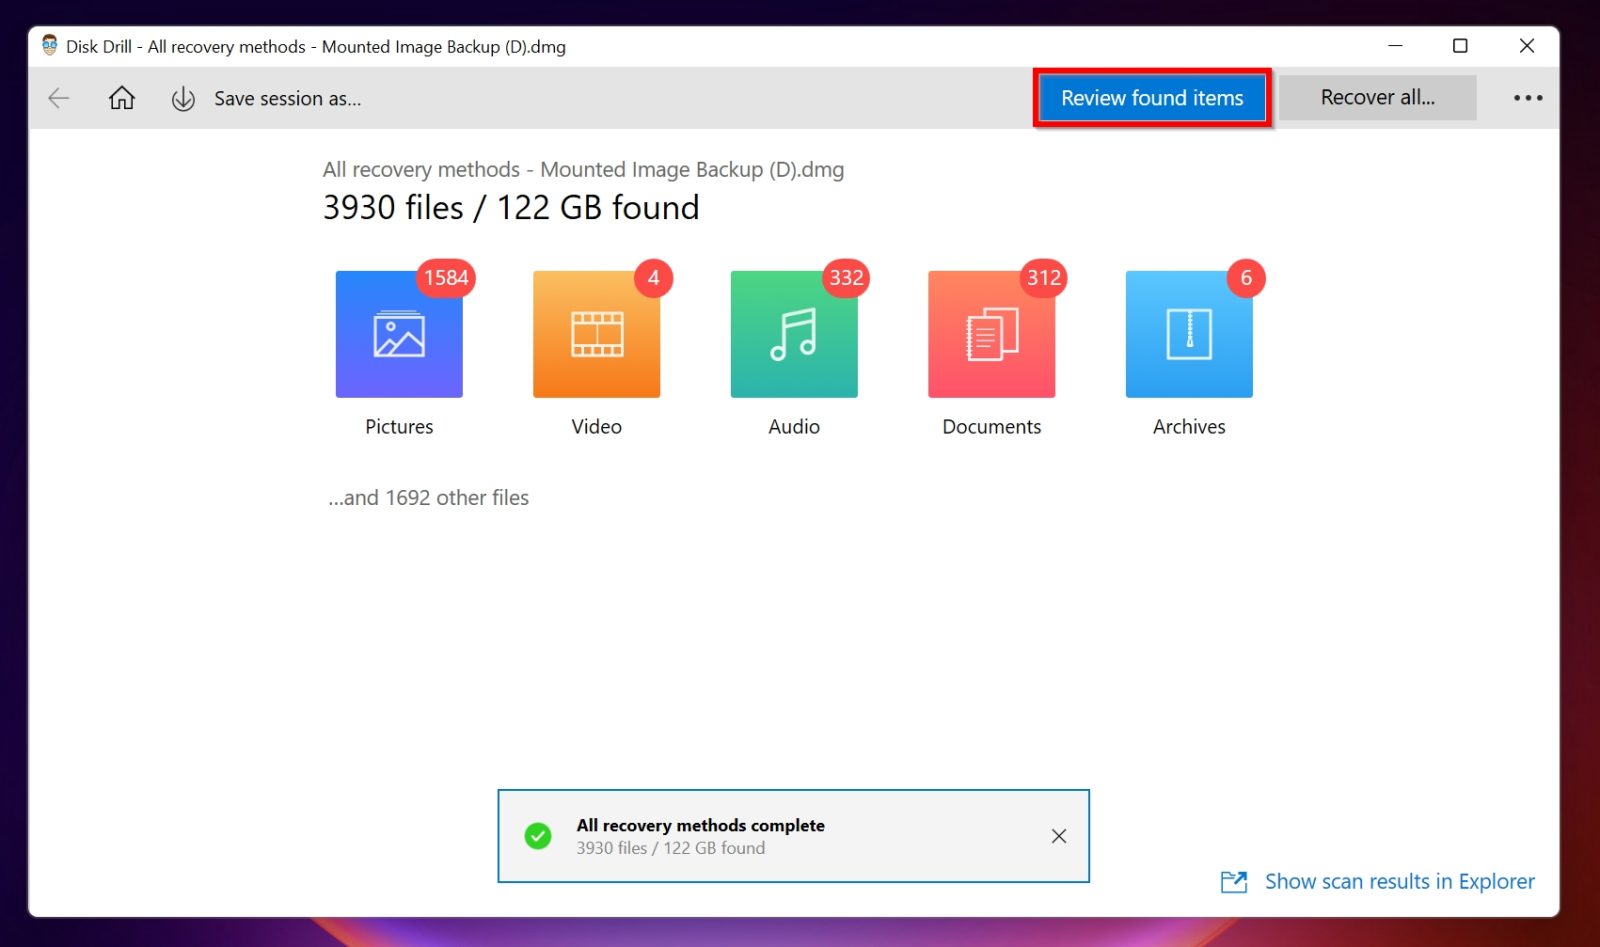The image size is (1600, 947).
Task: Open the Show scan results in Explorer icon
Action: pyautogui.click(x=1234, y=881)
